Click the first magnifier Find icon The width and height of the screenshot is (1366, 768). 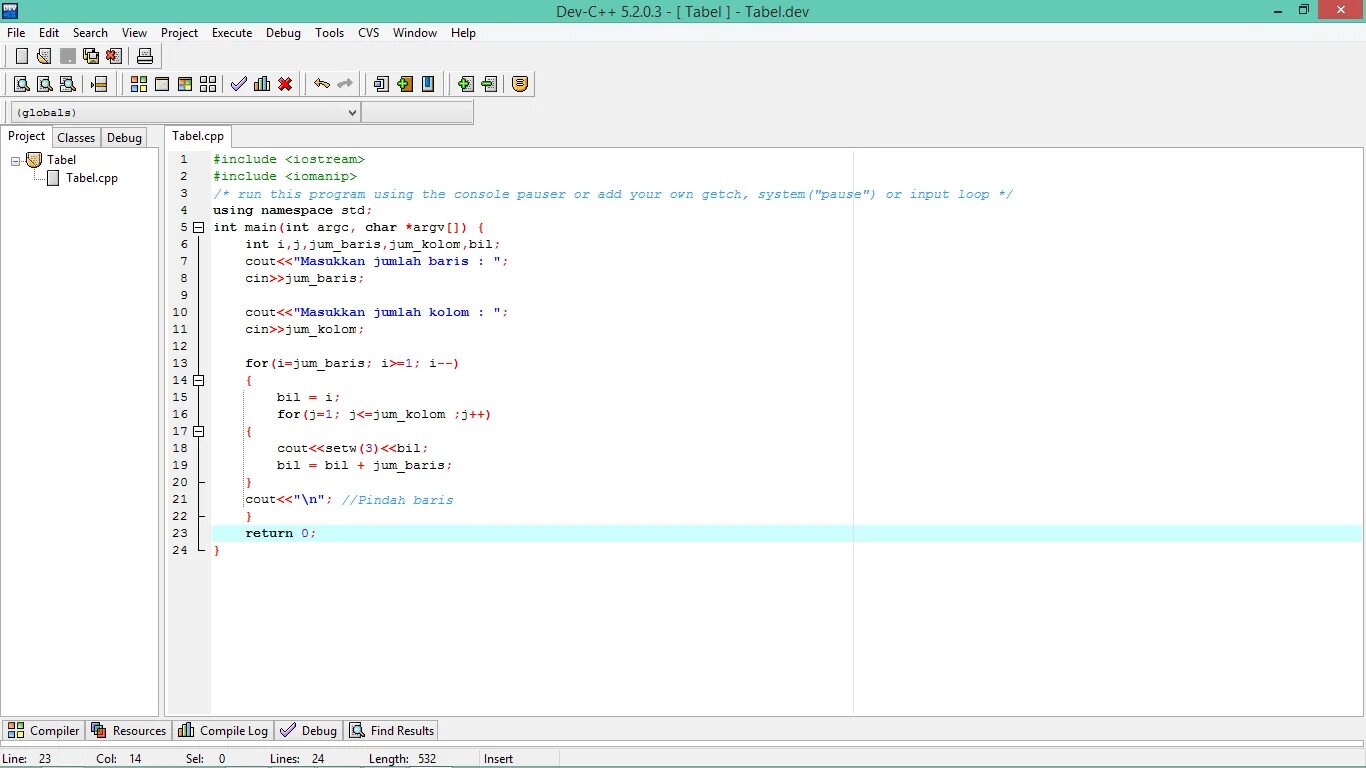21,84
